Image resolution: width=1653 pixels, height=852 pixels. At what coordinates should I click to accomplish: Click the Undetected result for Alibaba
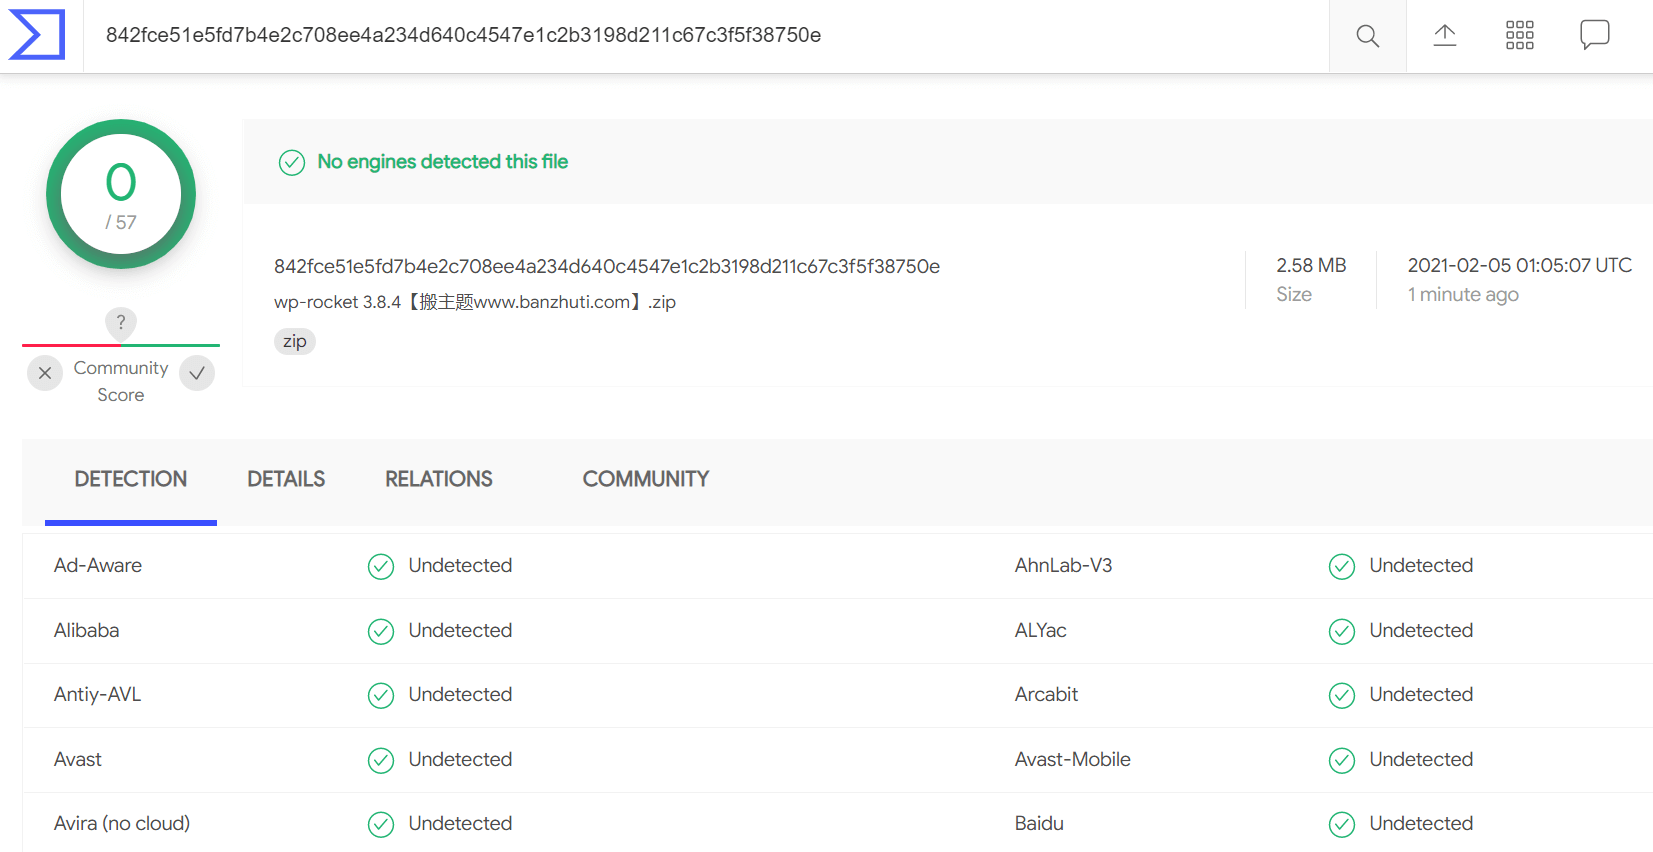click(x=460, y=630)
